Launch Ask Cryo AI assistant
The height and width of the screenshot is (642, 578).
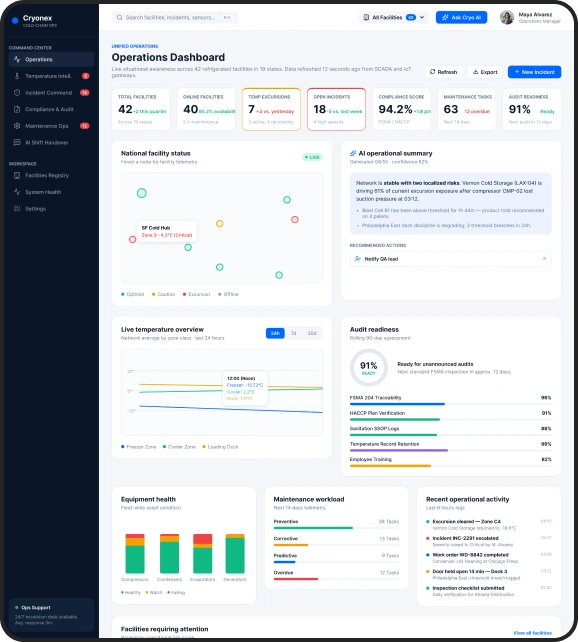coord(461,18)
